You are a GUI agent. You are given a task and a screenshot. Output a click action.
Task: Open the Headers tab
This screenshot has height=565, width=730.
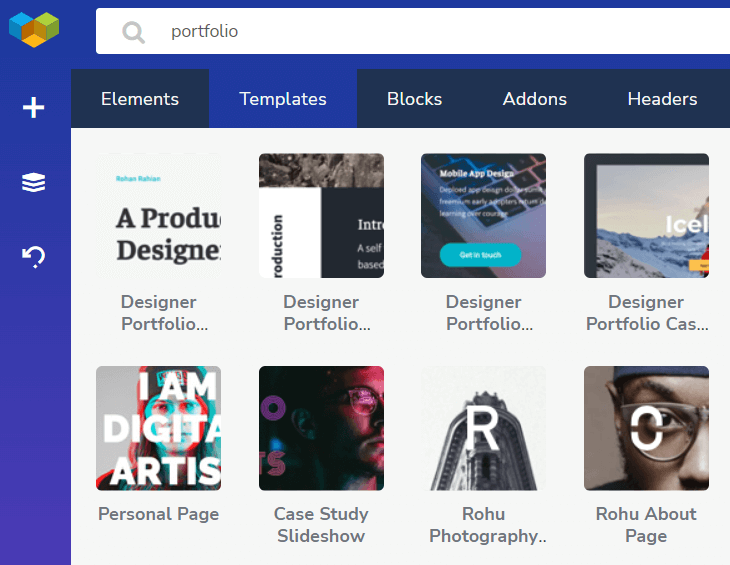click(662, 99)
